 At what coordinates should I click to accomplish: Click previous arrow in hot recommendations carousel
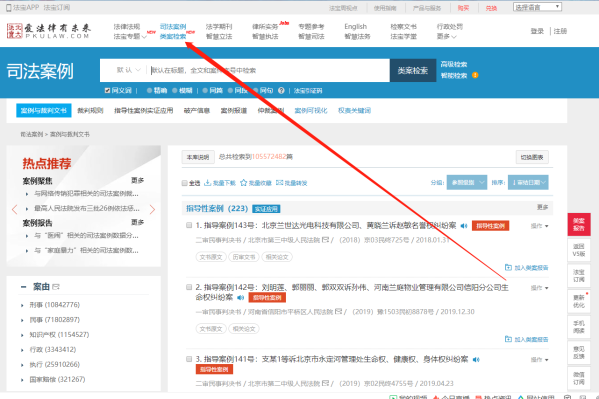pos(15,209)
